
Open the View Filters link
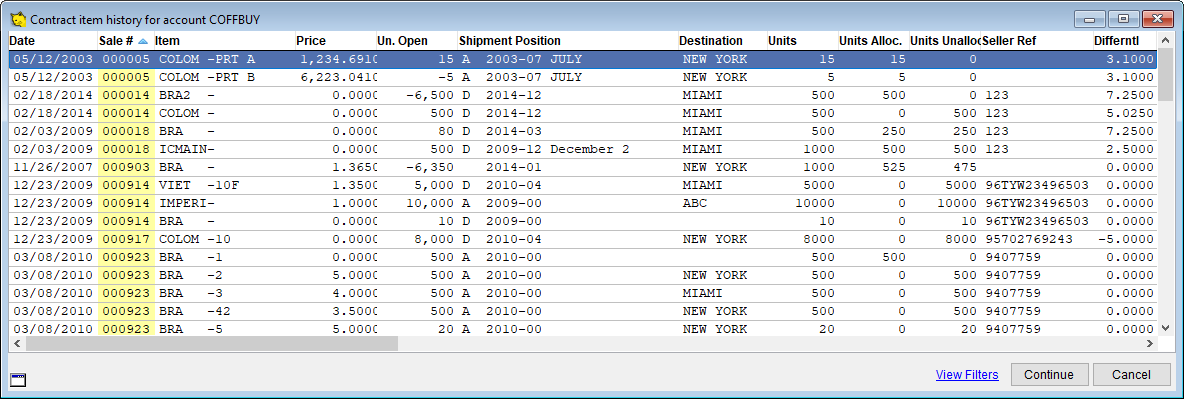coord(967,375)
